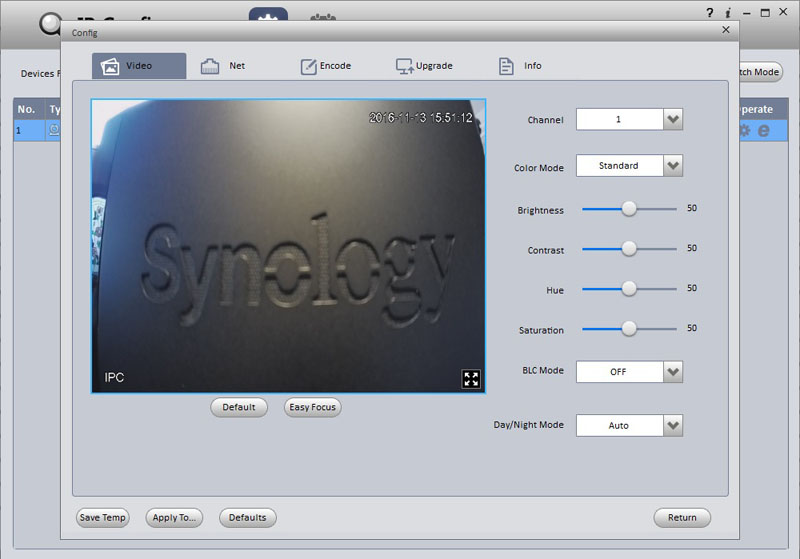This screenshot has height=559, width=800.
Task: Click the camera video preview image
Action: point(288,245)
